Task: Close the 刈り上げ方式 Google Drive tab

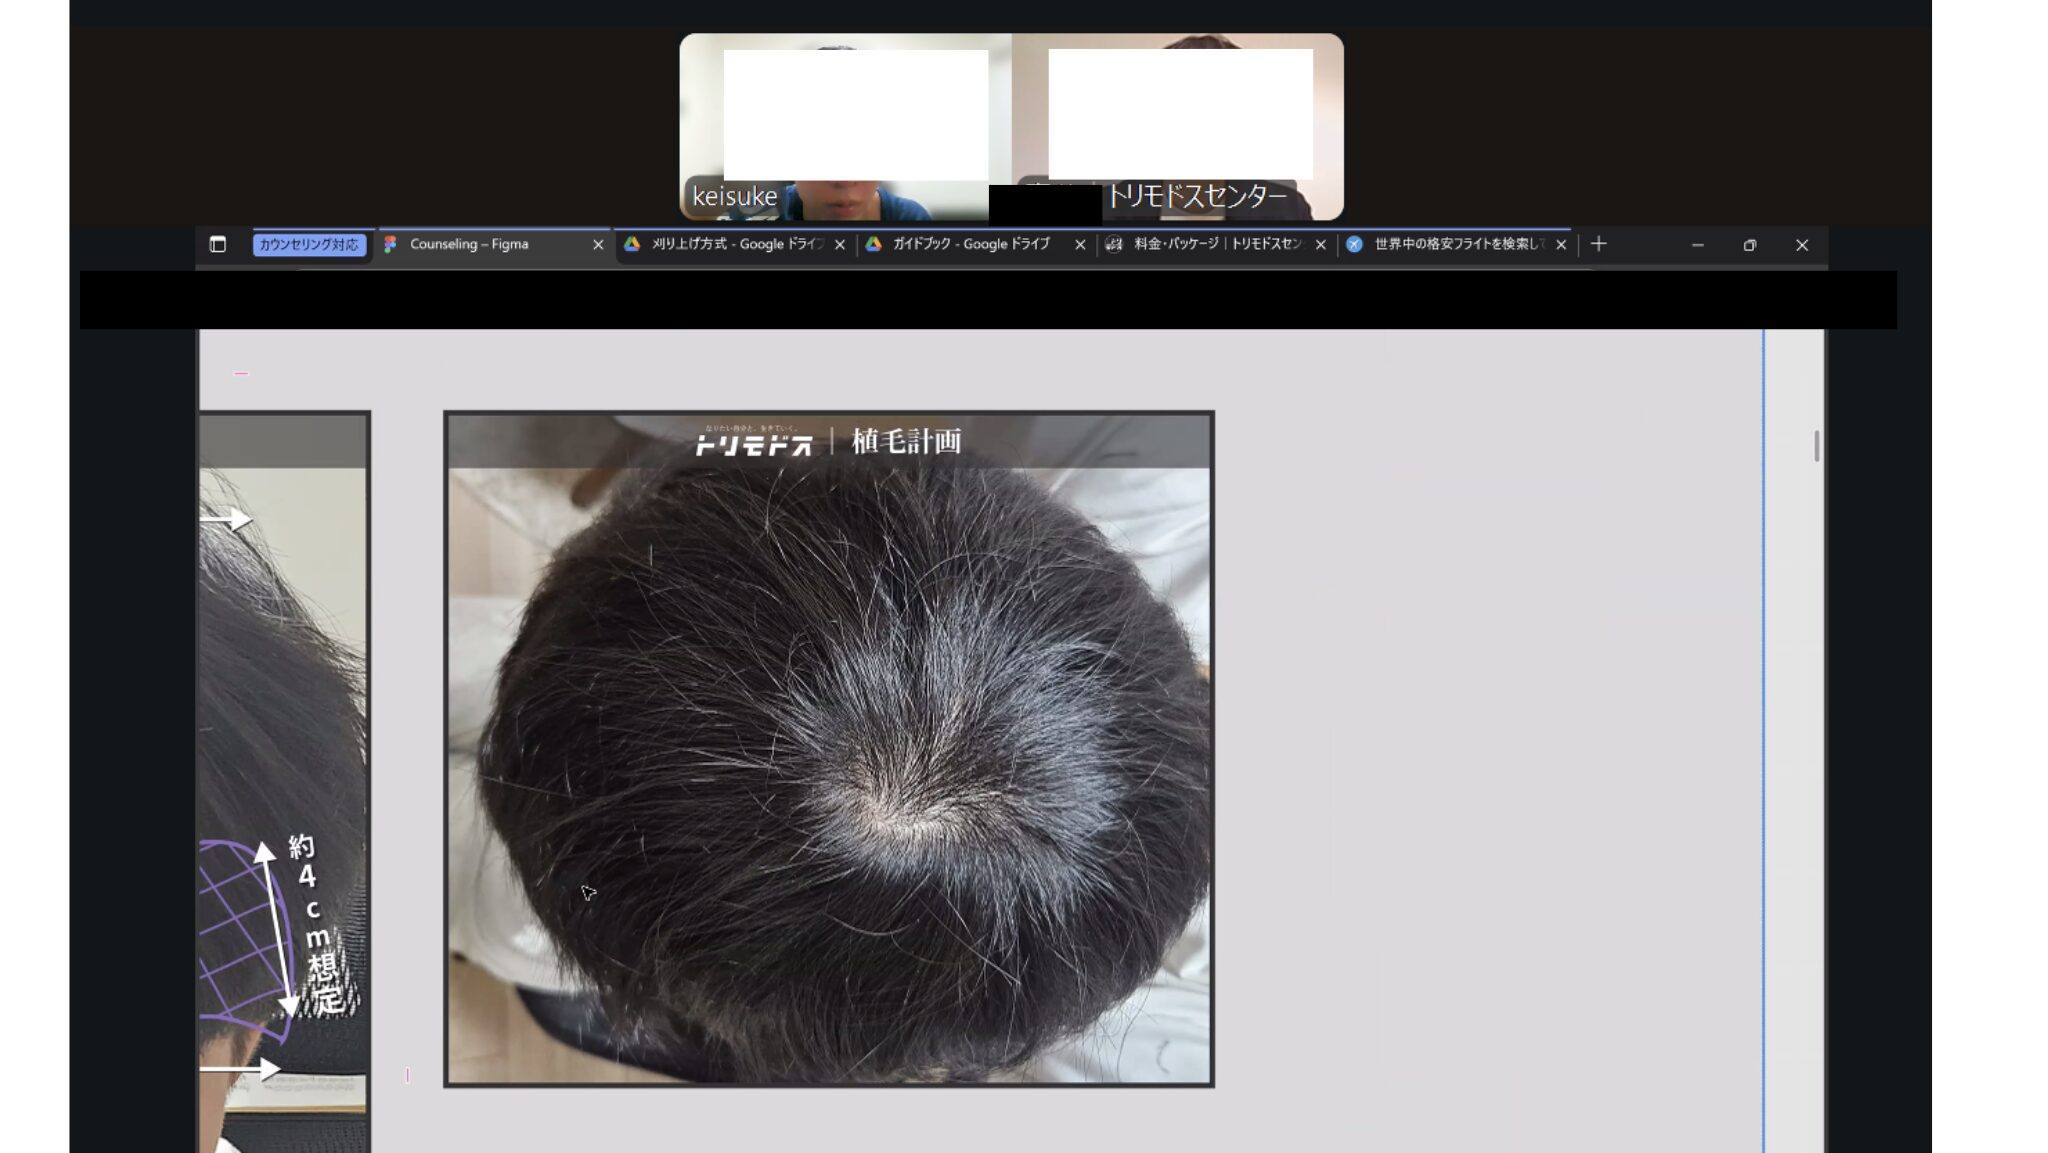Action: click(840, 245)
